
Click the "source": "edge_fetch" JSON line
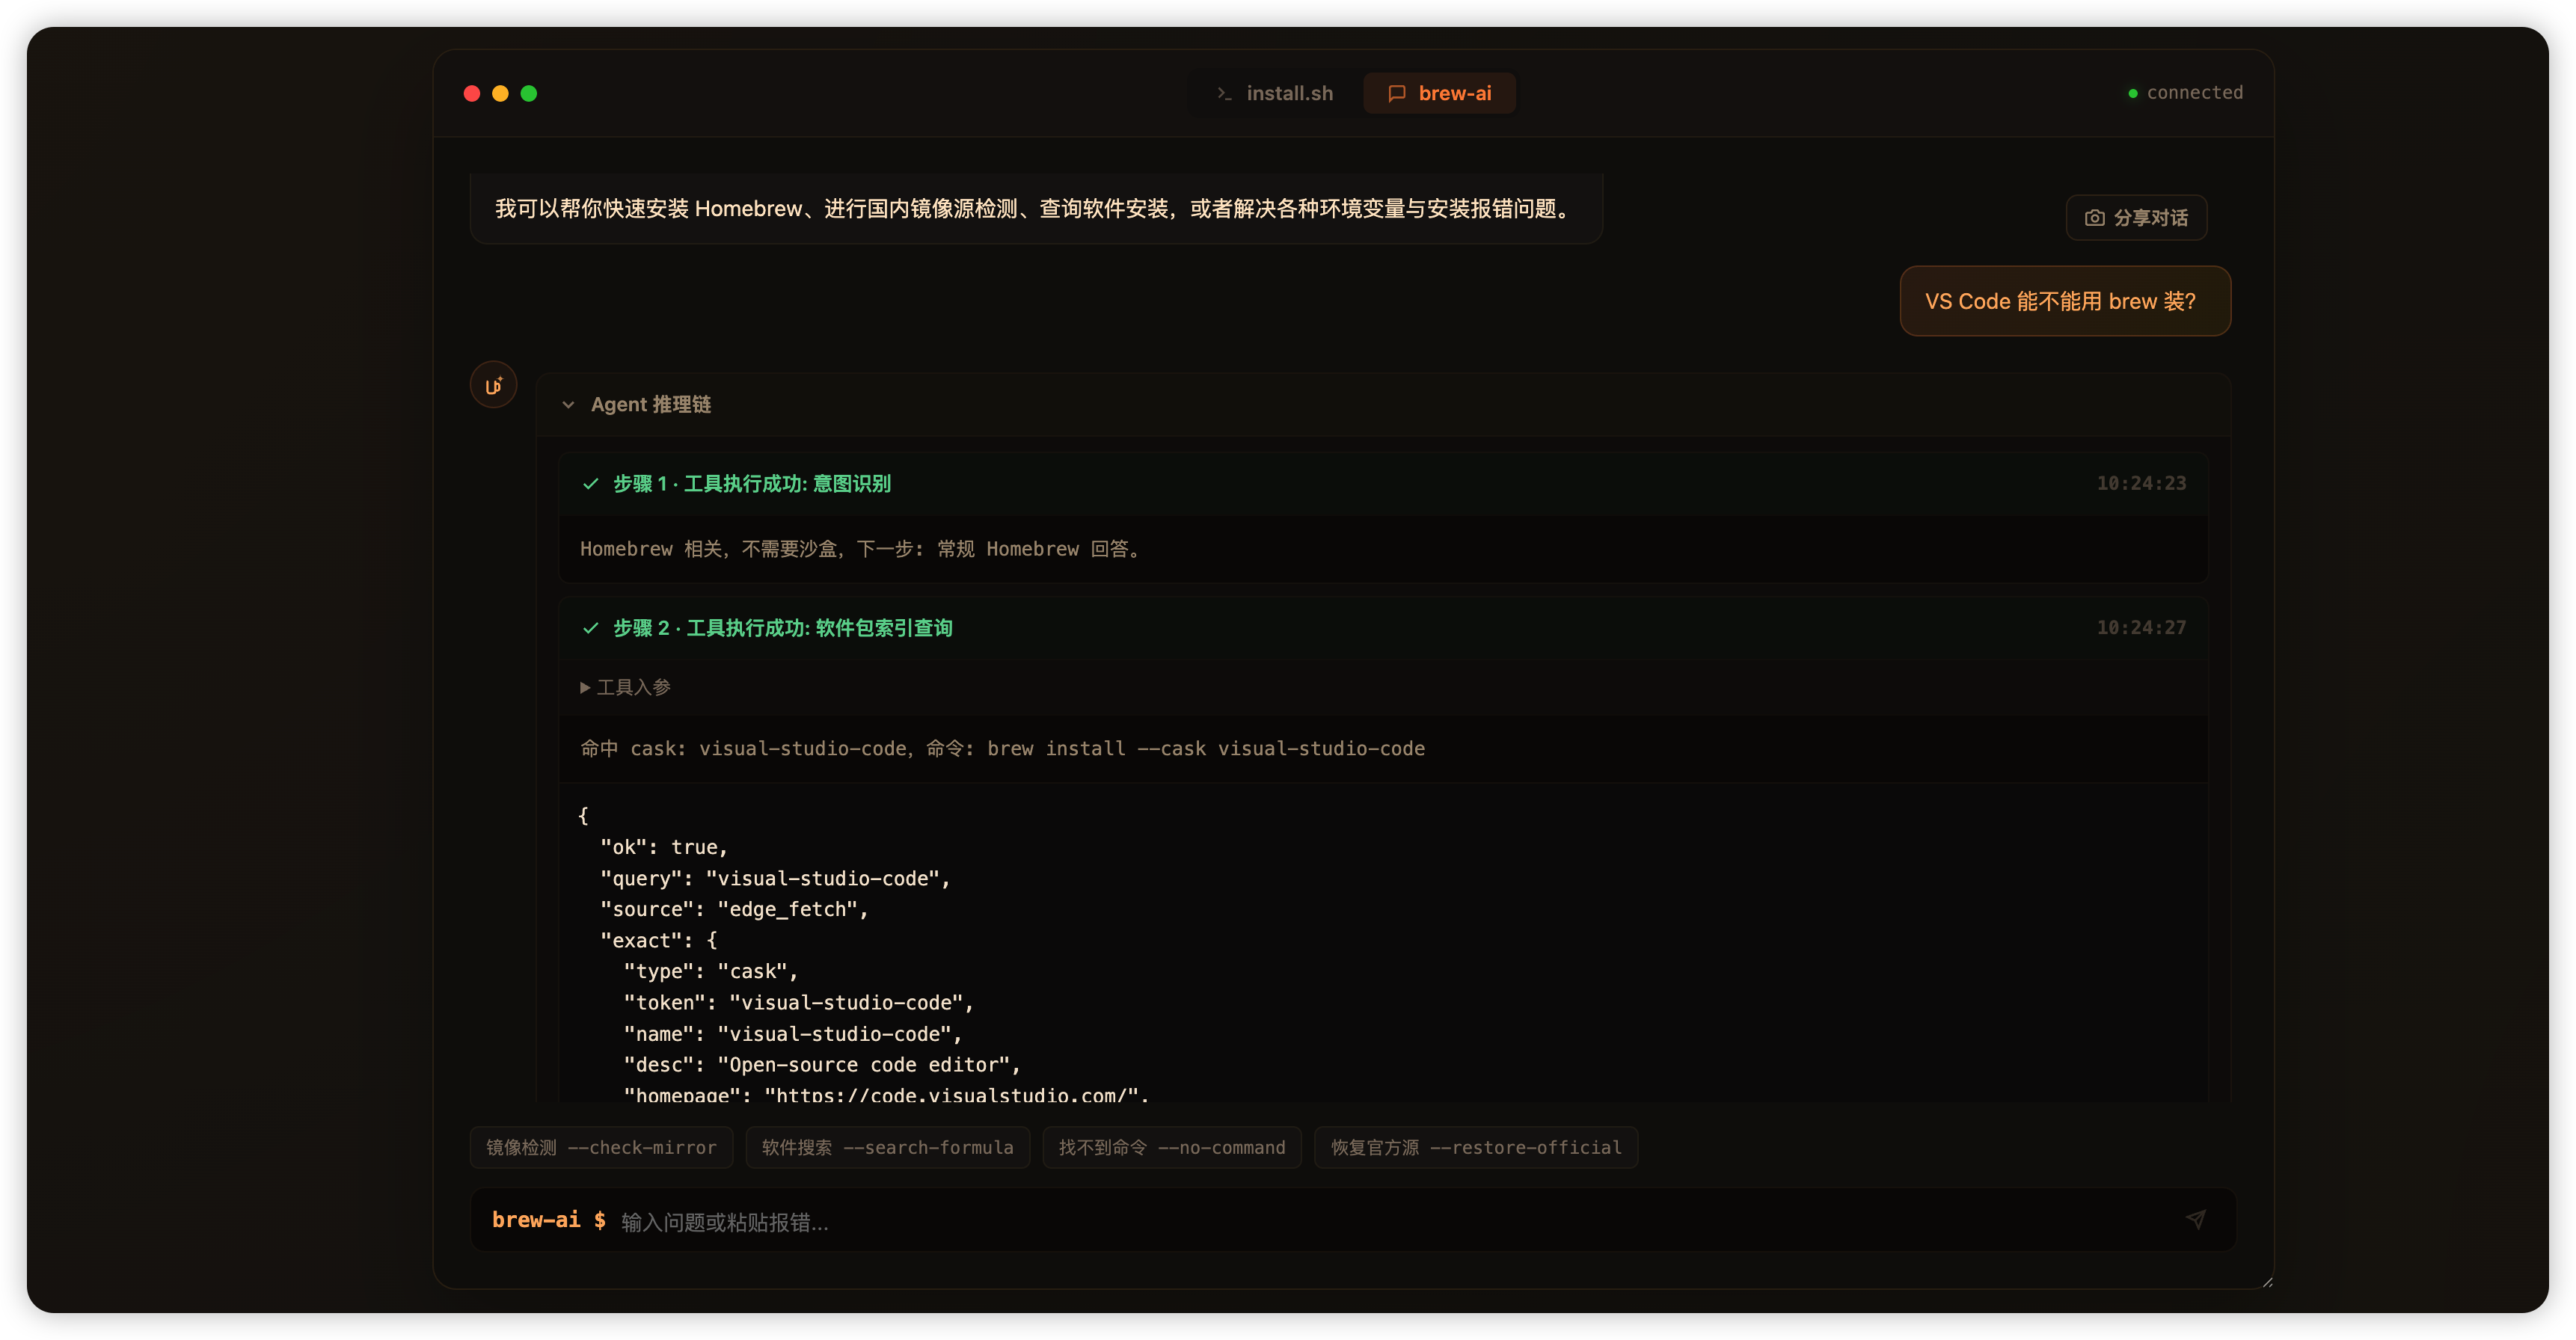[734, 909]
